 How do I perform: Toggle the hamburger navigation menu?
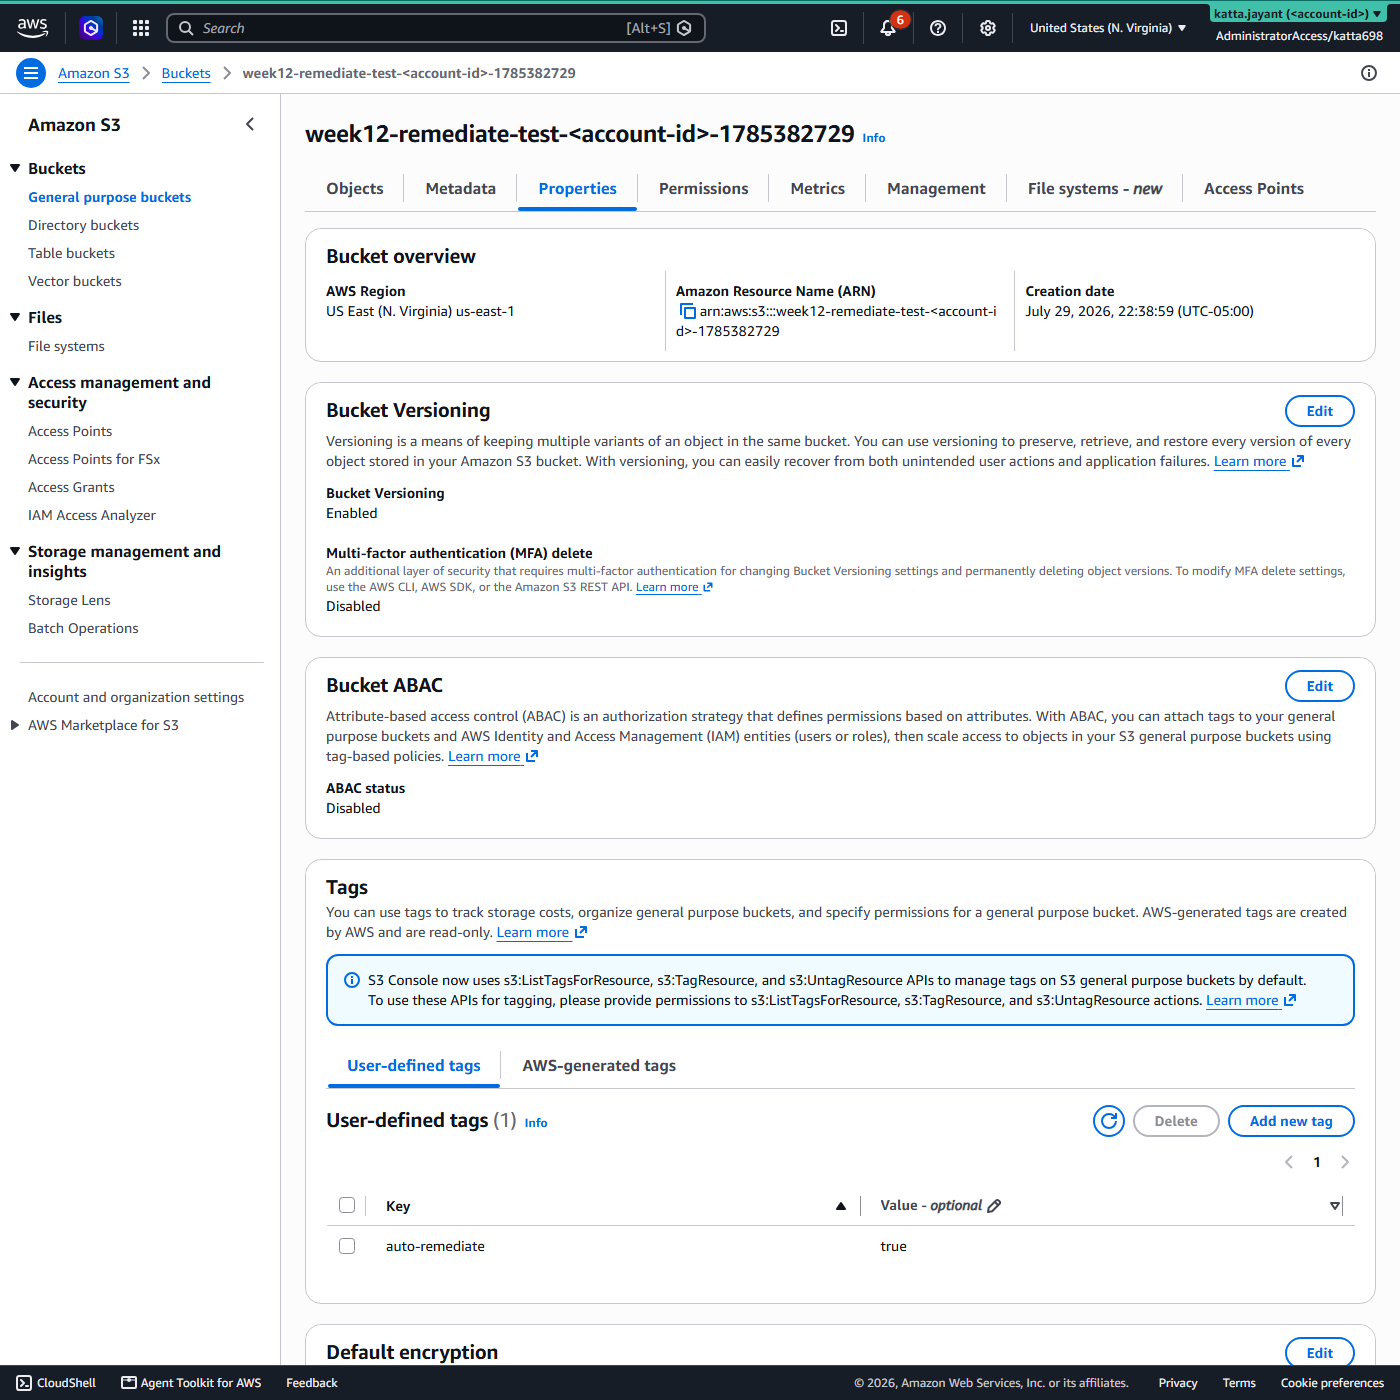pyautogui.click(x=31, y=73)
